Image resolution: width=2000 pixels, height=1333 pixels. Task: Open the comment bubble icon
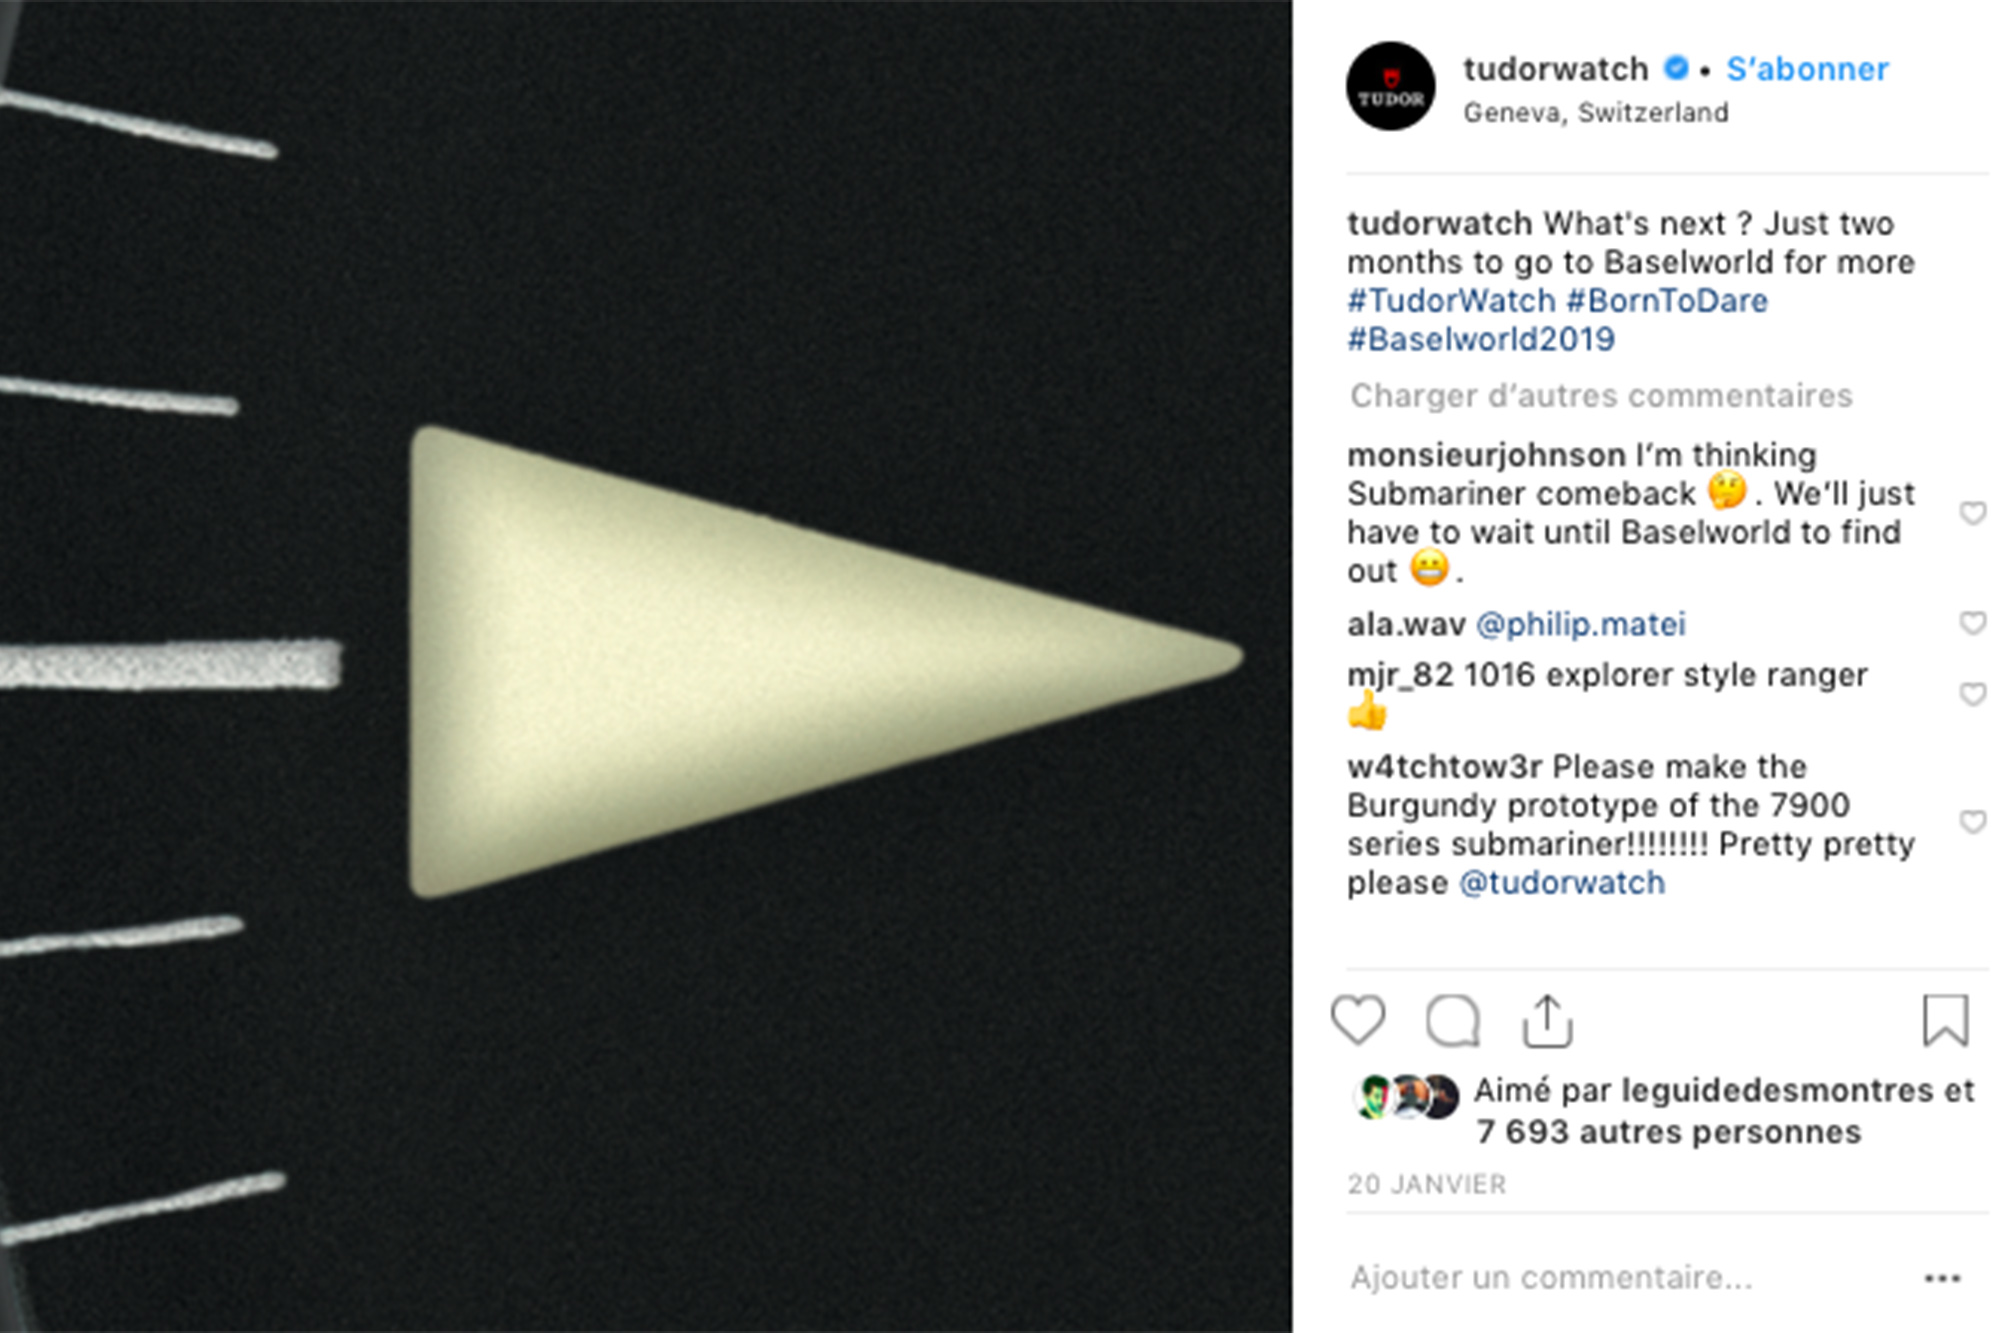tap(1452, 1021)
